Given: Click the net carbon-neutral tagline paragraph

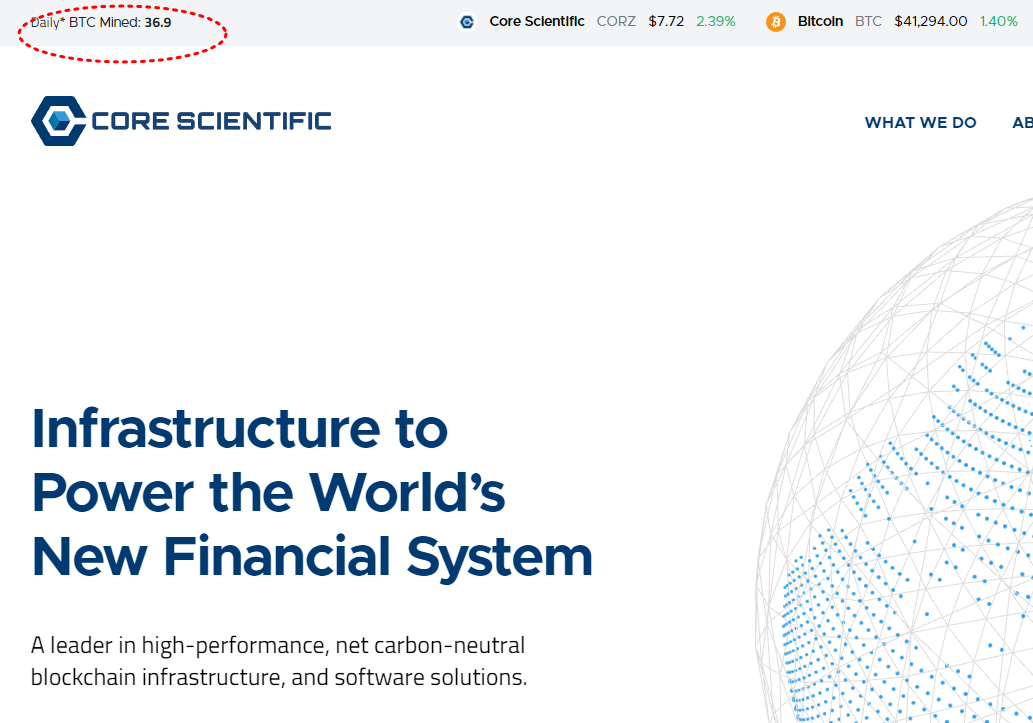Looking at the screenshot, I should click(279, 661).
